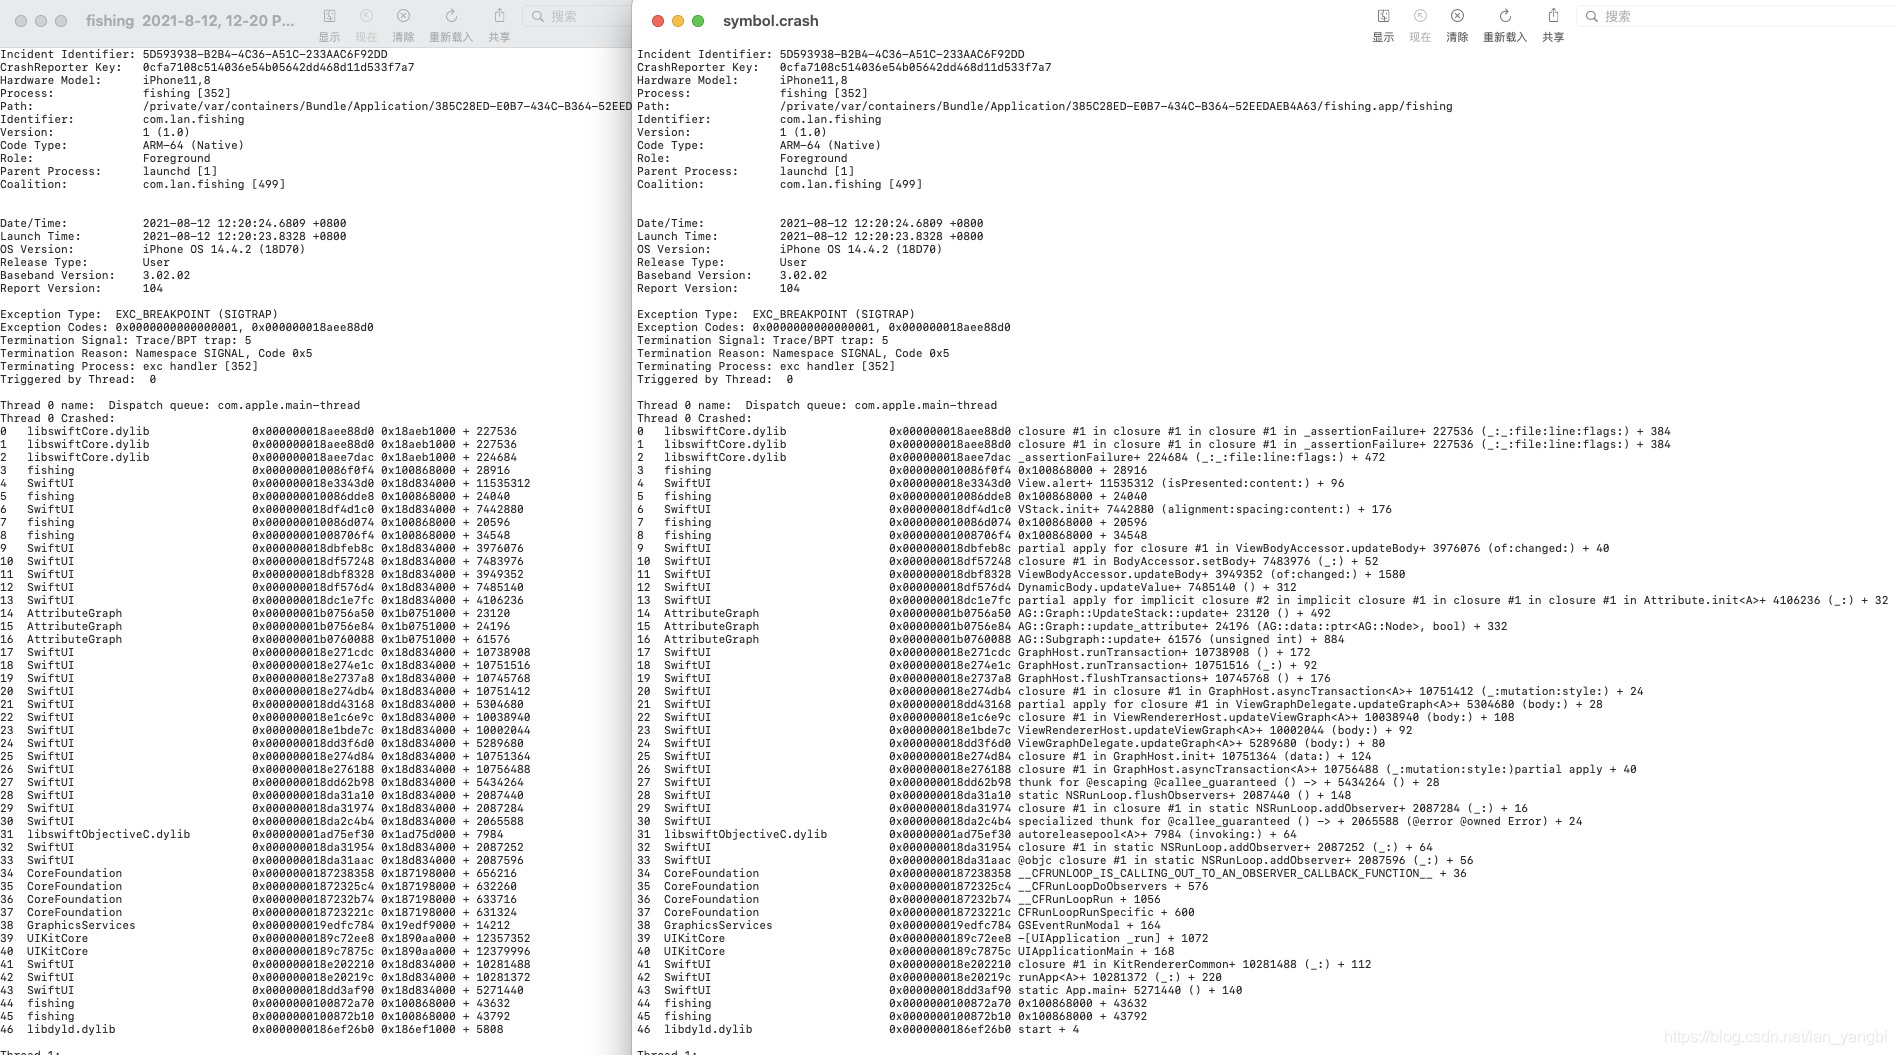Select 'ViewGraphDelegate.updateGraph<A>+ 5289680' frame

pos(1011,743)
